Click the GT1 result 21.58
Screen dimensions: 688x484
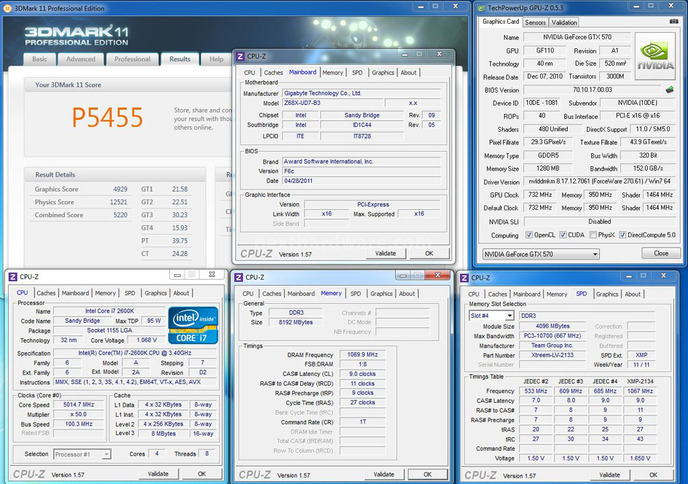pyautogui.click(x=179, y=189)
